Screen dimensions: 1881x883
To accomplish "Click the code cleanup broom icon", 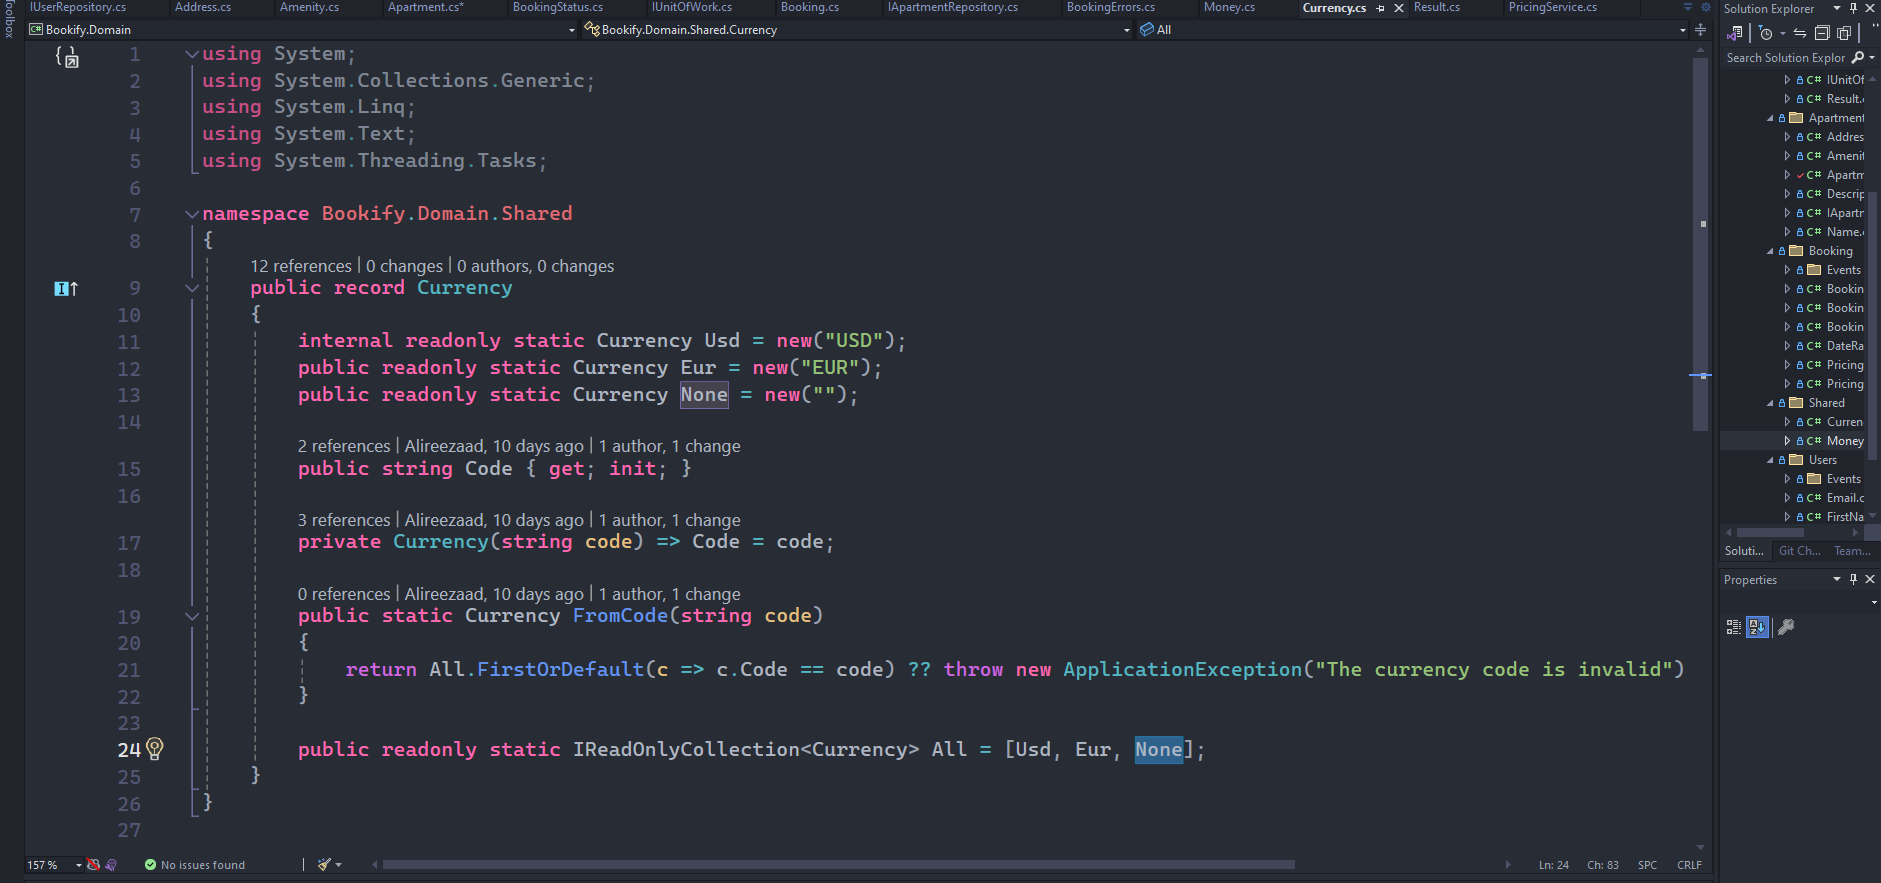I will tap(324, 865).
